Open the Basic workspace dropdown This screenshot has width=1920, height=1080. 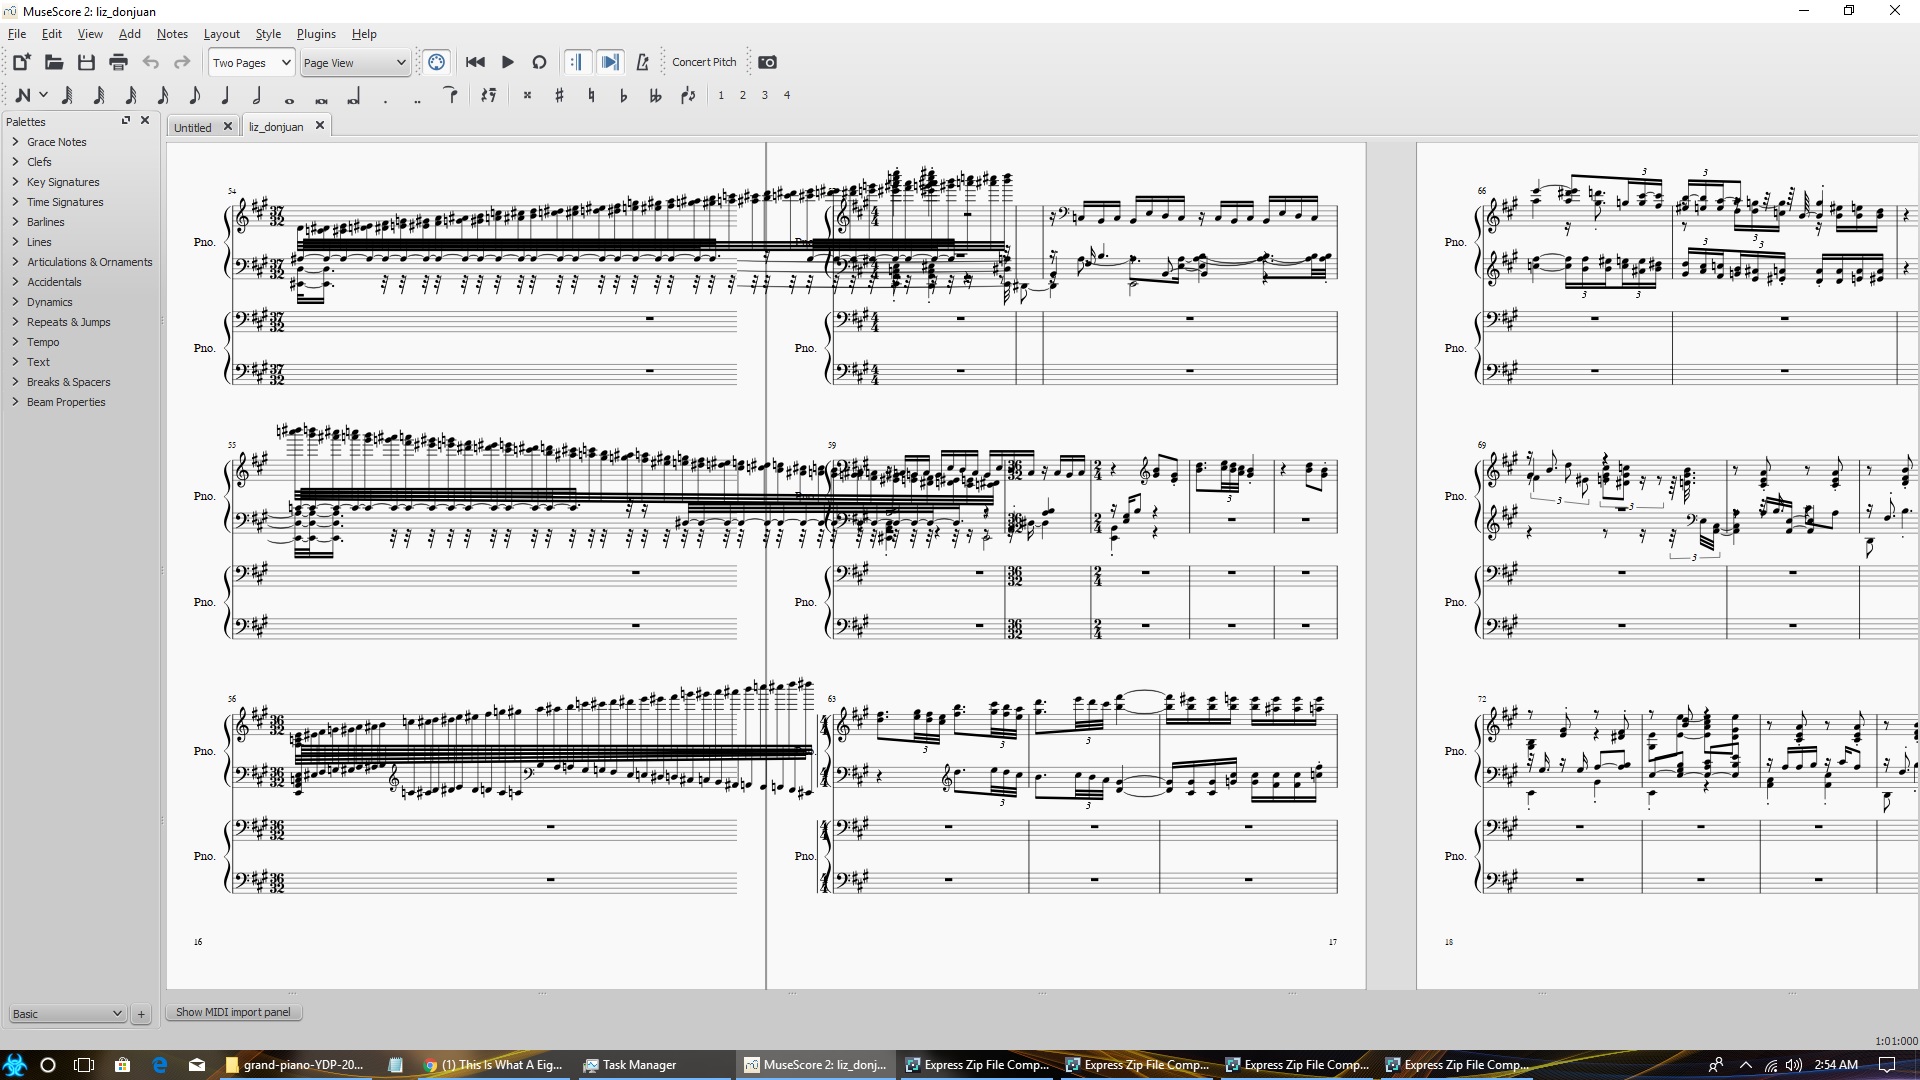coord(67,1013)
